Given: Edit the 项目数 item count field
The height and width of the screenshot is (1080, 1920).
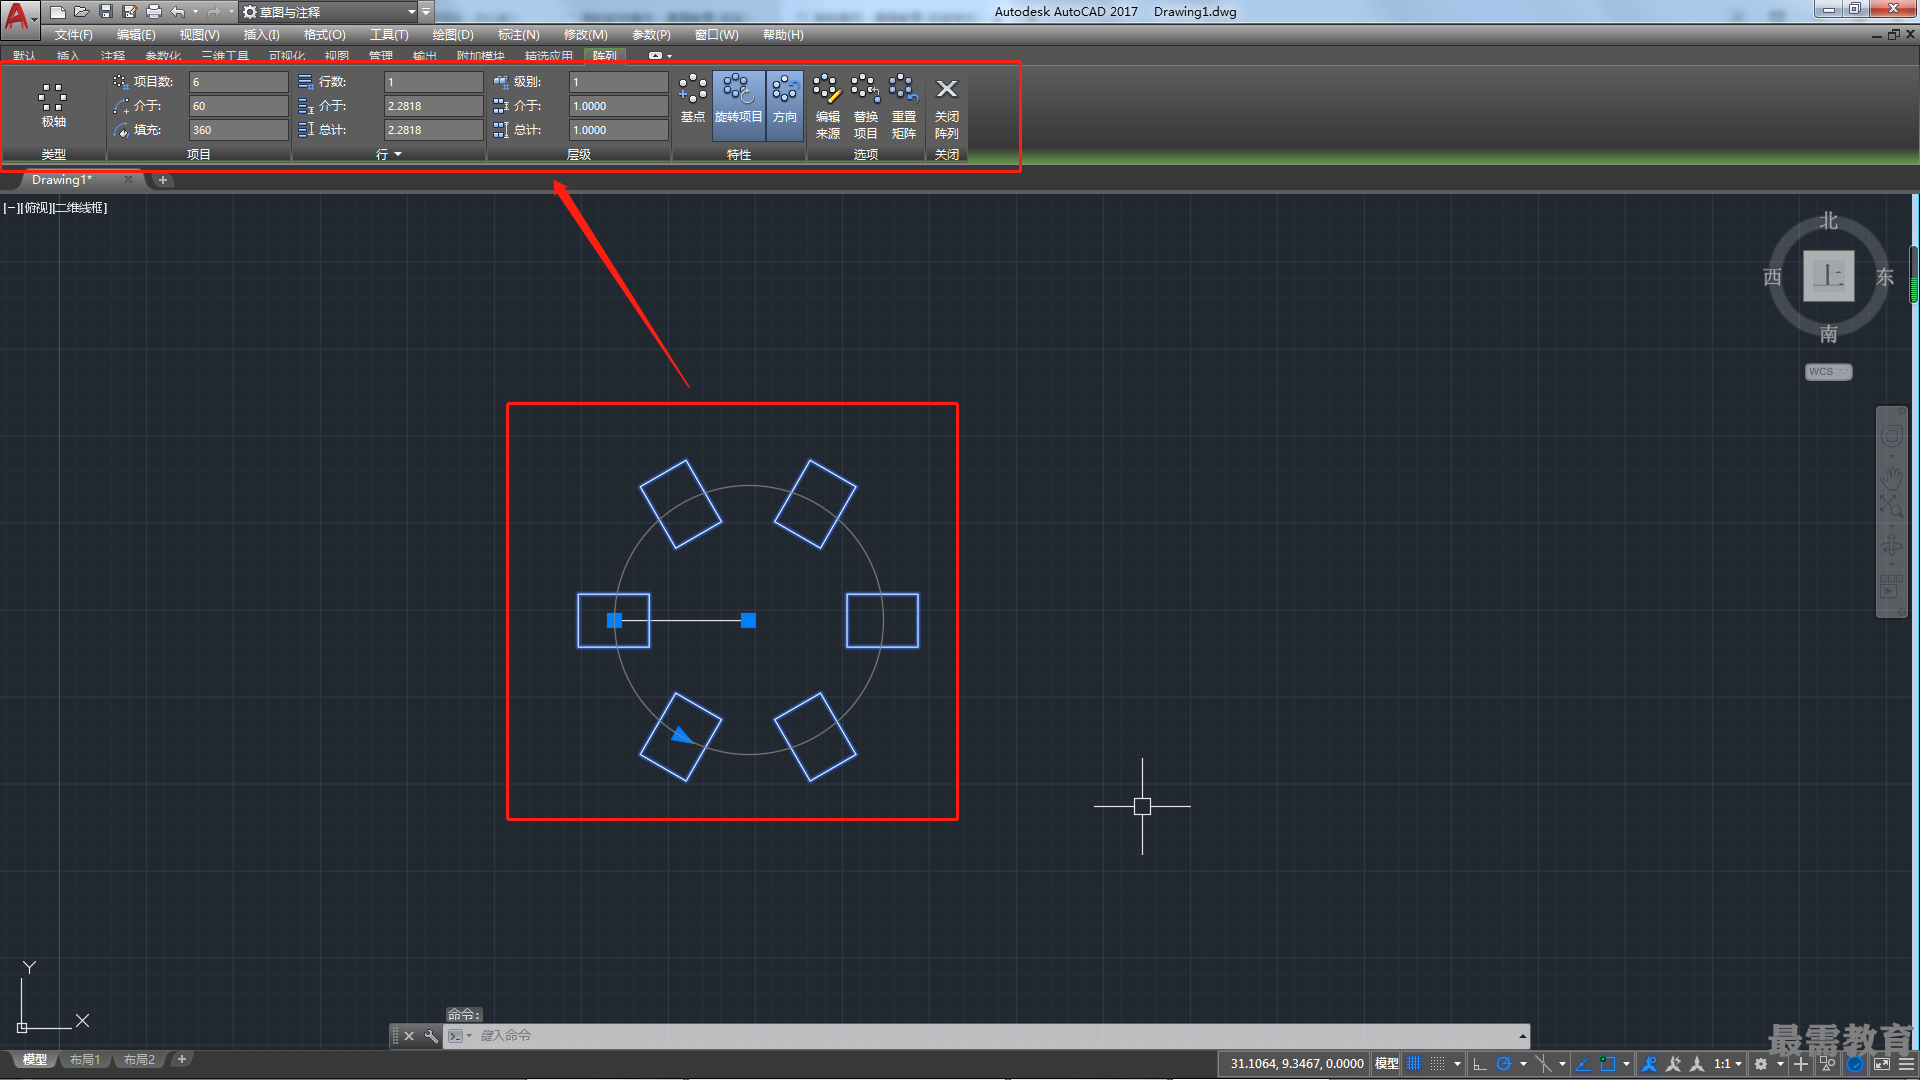Looking at the screenshot, I should tap(238, 82).
